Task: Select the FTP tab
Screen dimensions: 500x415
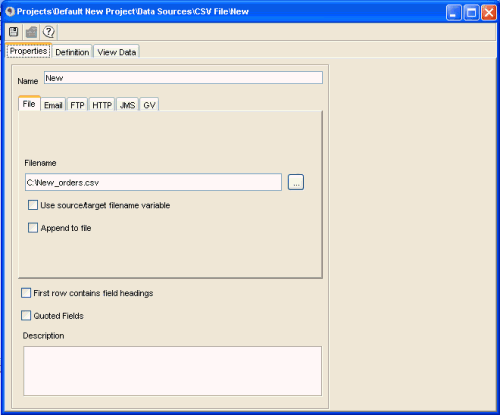Action: coord(77,105)
